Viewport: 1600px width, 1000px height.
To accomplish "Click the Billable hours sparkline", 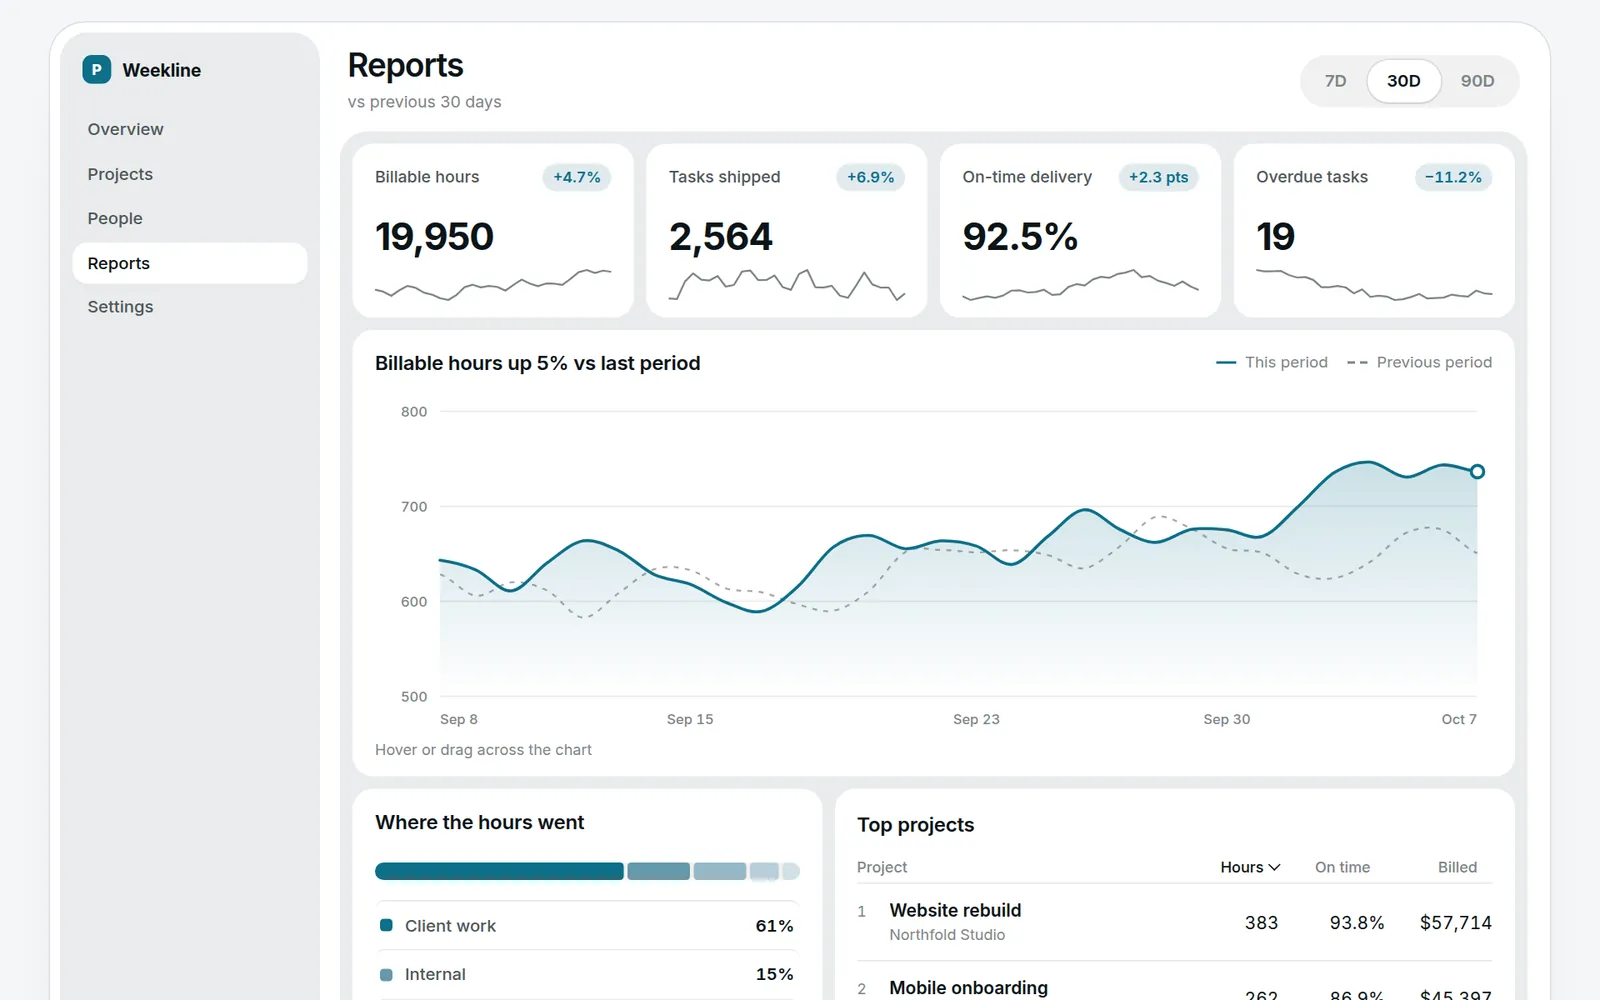I will tap(493, 284).
